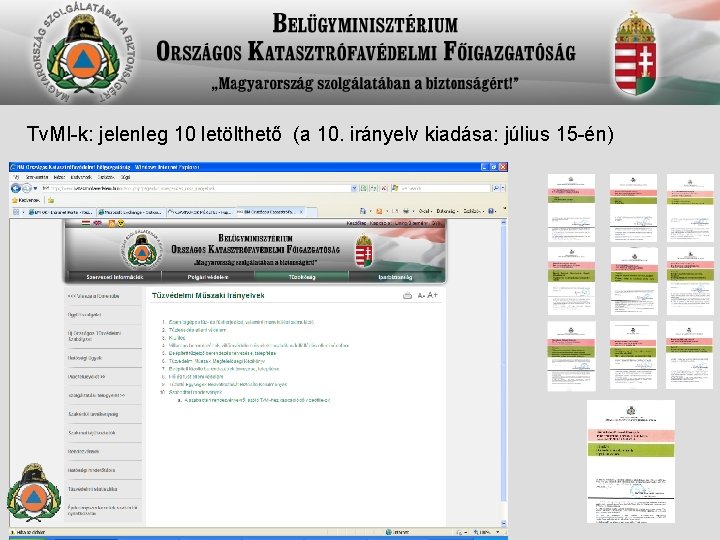Open the Biztonság dropdown in command bar

pos(447,211)
